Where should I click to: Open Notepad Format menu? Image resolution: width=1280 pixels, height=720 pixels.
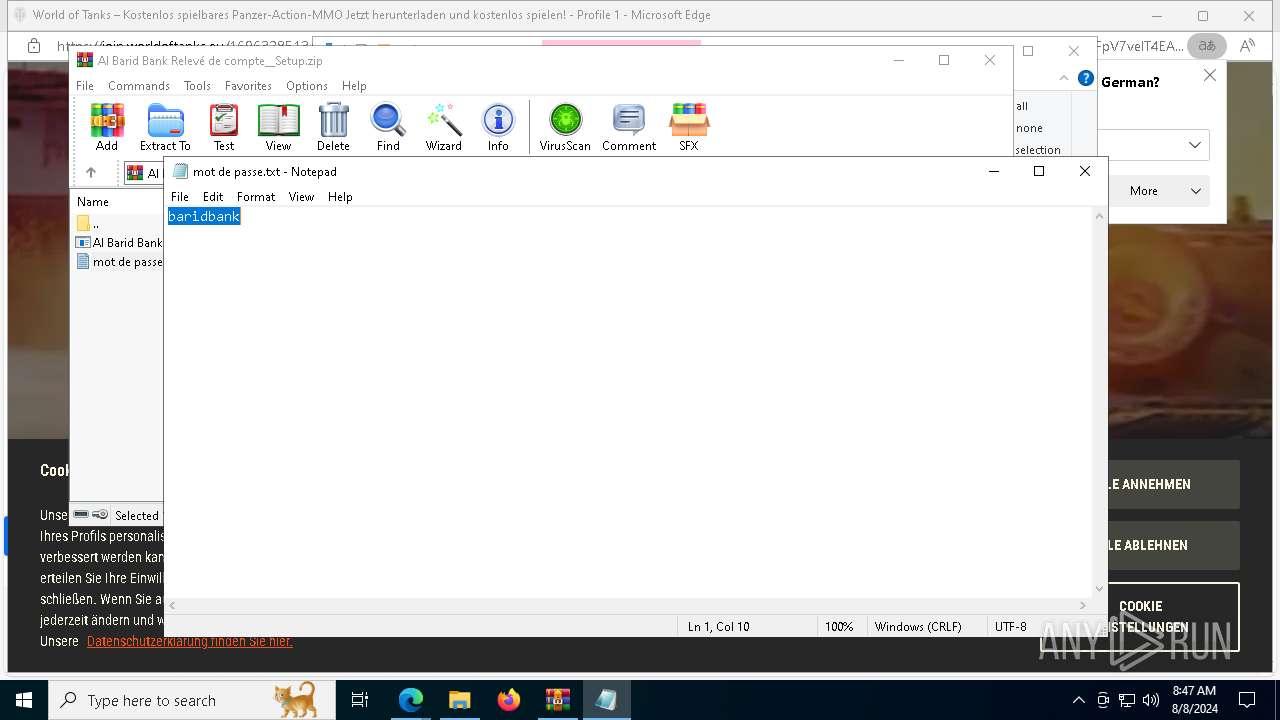pyautogui.click(x=256, y=197)
